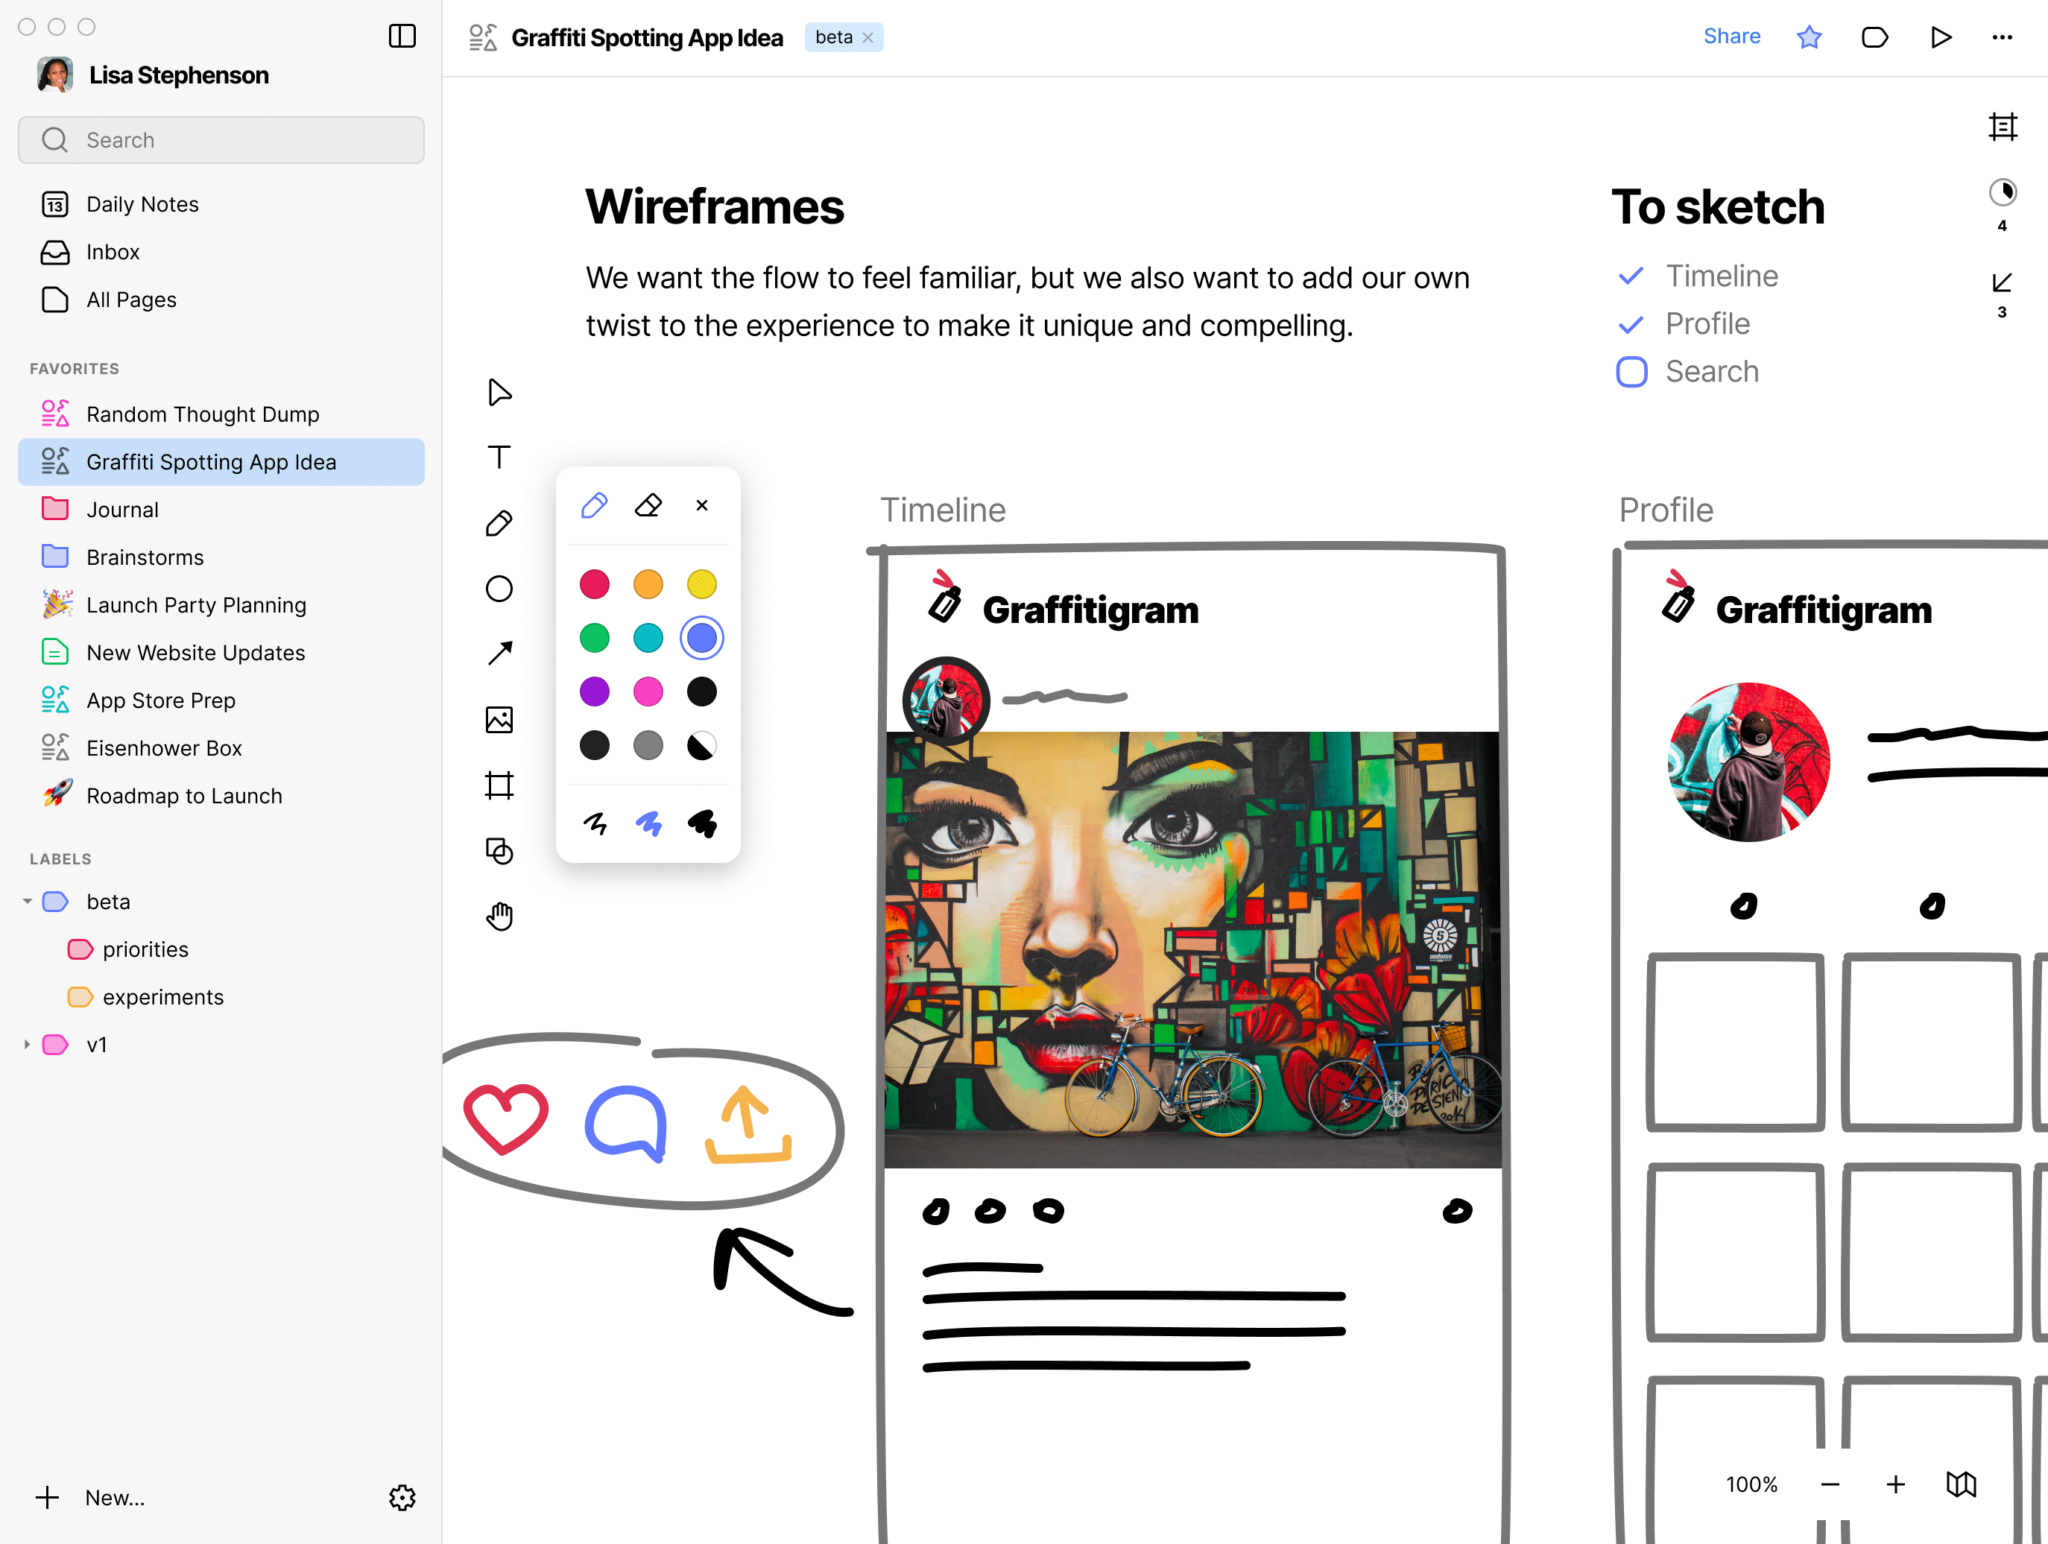Click the sidebar Search field
The width and height of the screenshot is (2048, 1544).
point(220,140)
